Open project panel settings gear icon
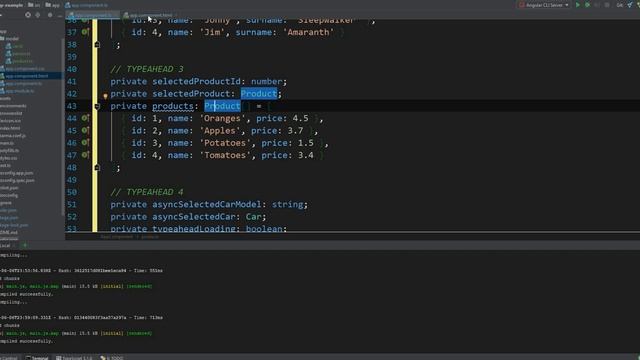The image size is (640, 360). pos(50,15)
